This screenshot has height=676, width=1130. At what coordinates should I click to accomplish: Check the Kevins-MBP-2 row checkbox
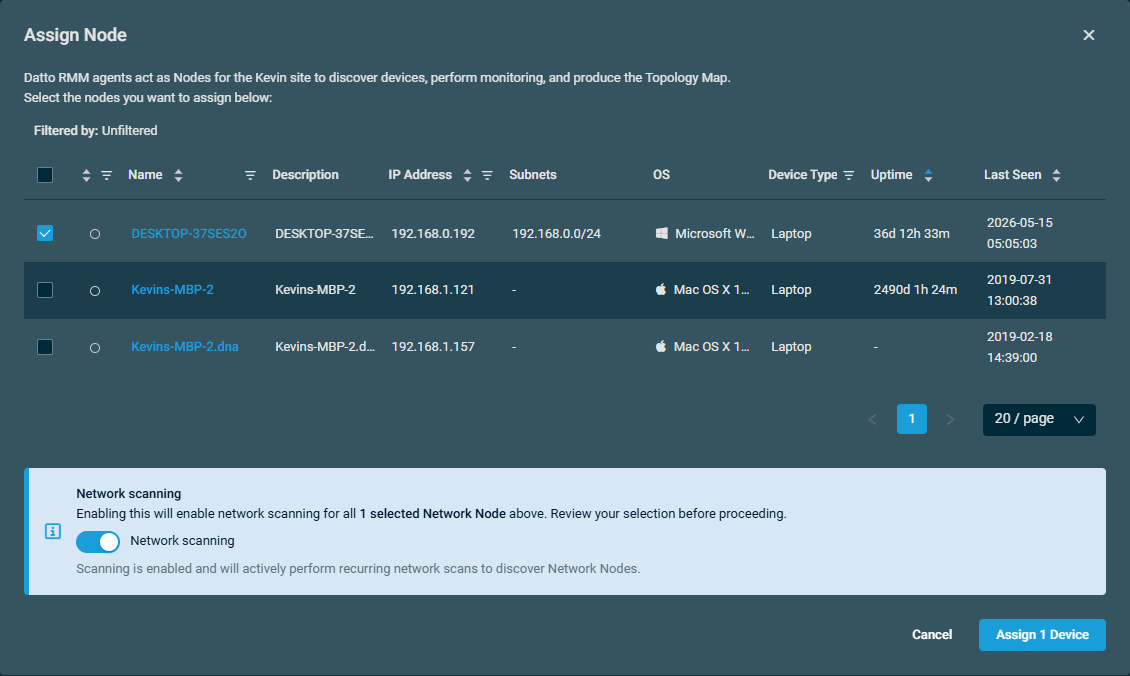point(45,290)
